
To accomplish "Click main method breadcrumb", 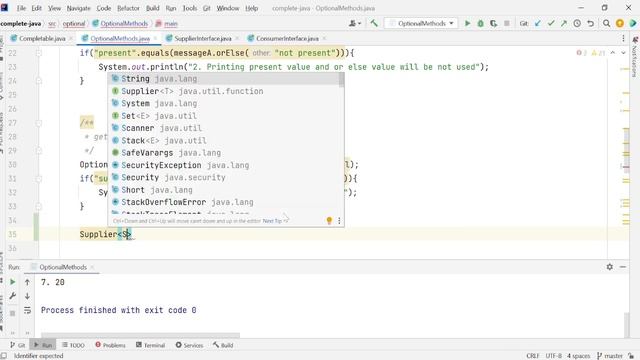I will (167, 24).
